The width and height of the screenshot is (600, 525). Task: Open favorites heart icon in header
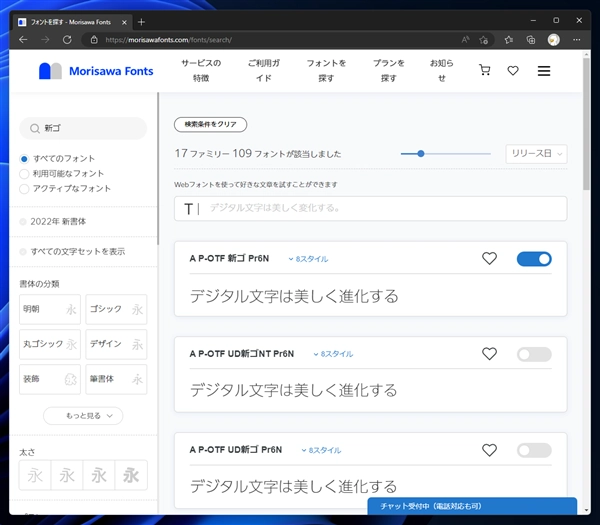tap(513, 70)
